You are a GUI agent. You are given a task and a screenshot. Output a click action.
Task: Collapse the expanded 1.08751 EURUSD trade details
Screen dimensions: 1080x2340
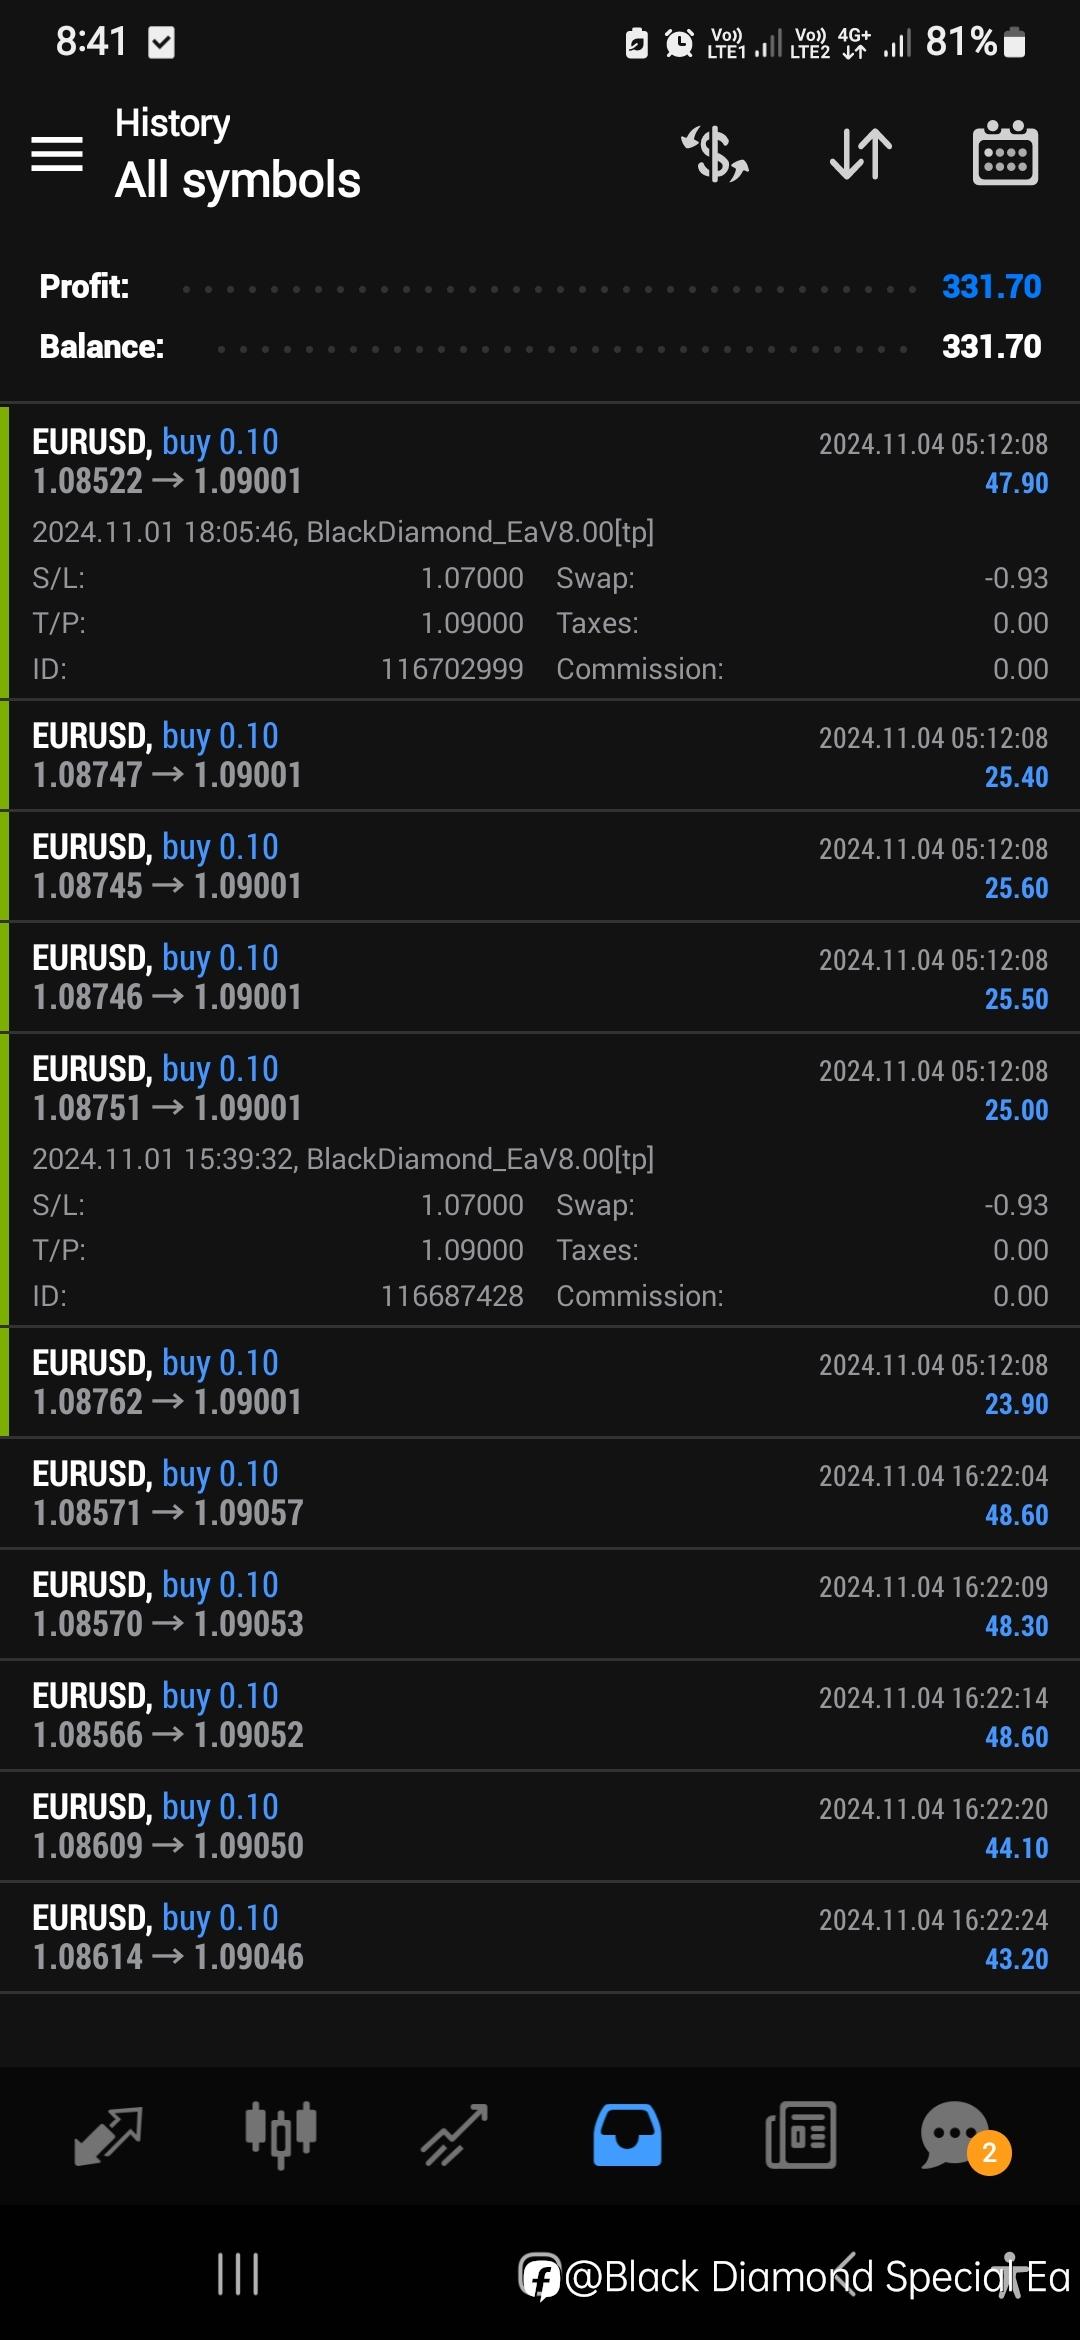click(540, 1089)
